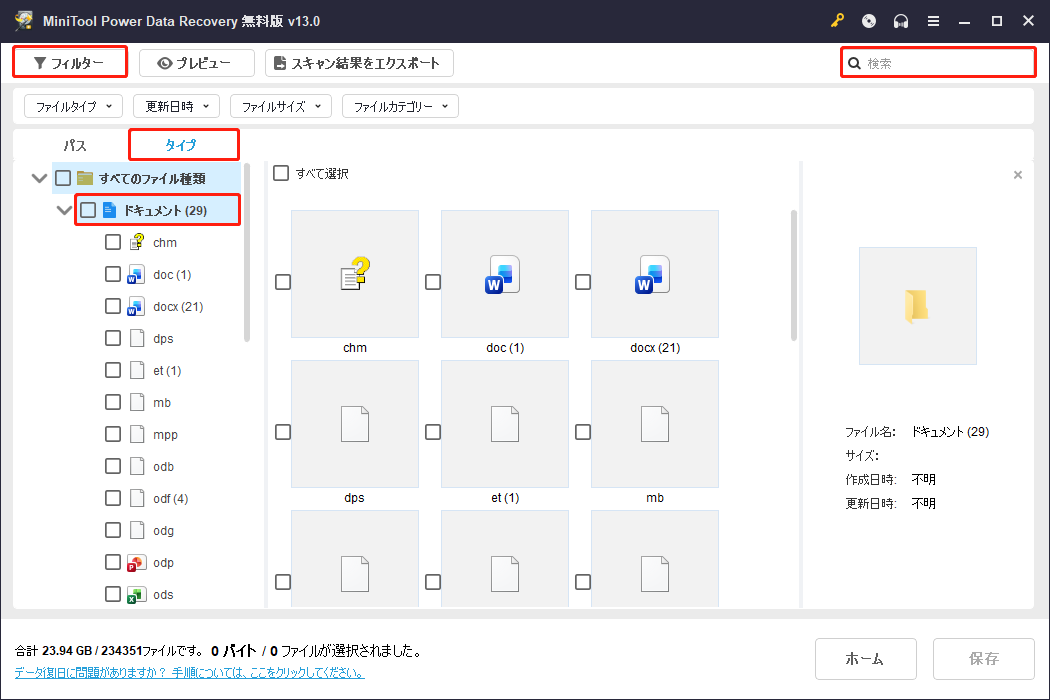The image size is (1050, 700).
Task: Click the フィルター button
Action: point(70,63)
